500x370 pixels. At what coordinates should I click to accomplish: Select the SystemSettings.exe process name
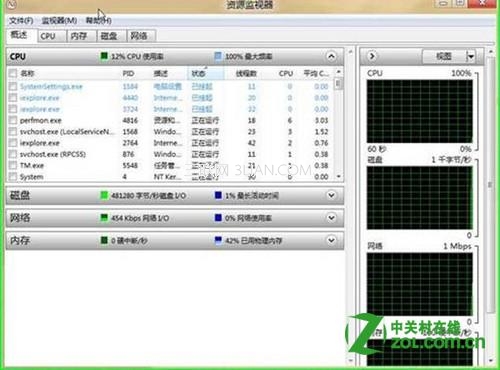point(51,87)
